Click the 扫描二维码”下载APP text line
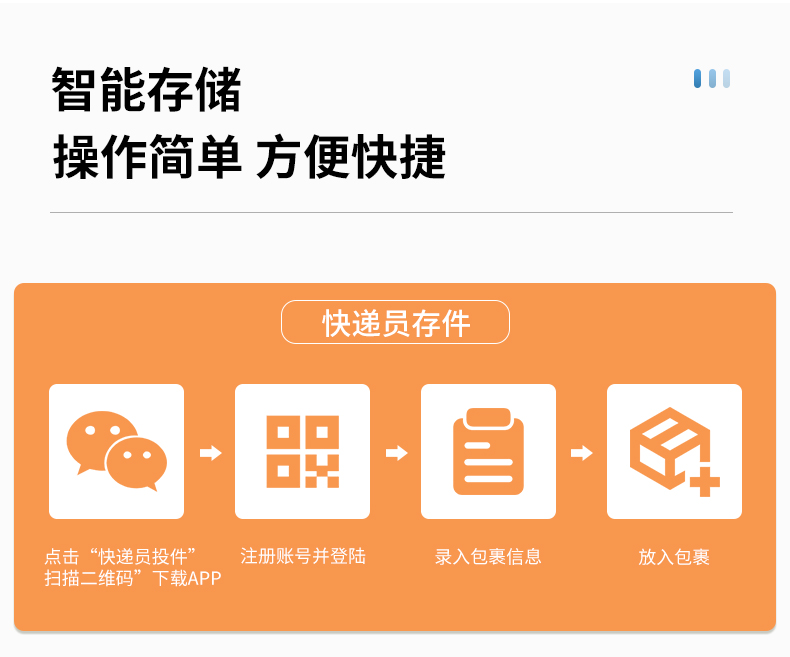The width and height of the screenshot is (790, 657). pos(133,578)
